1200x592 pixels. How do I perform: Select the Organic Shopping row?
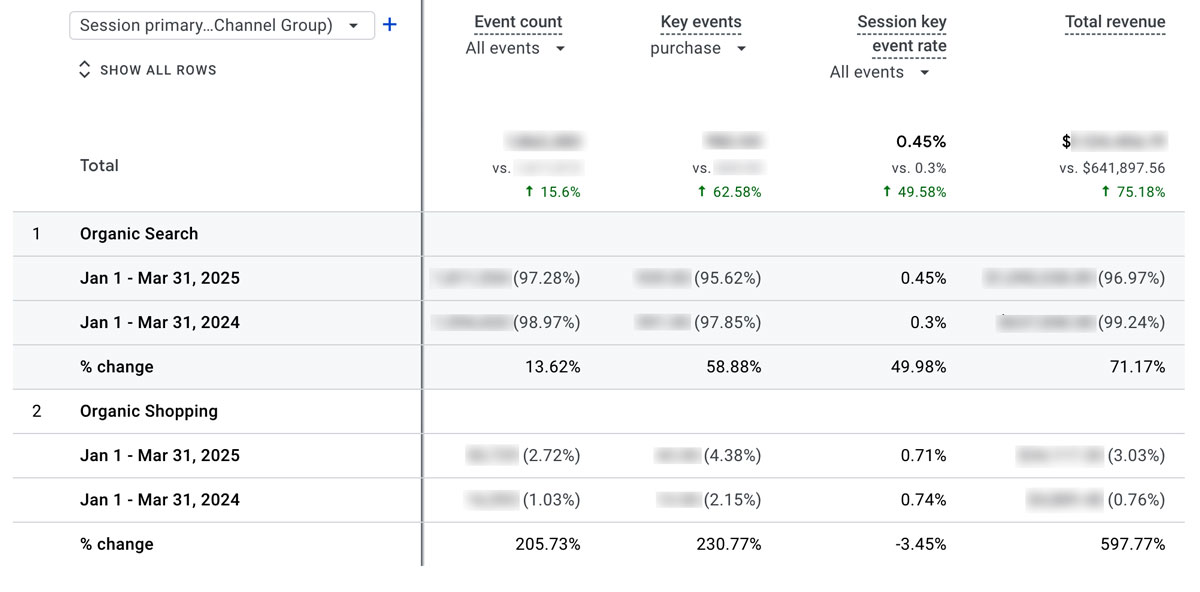[x=146, y=411]
